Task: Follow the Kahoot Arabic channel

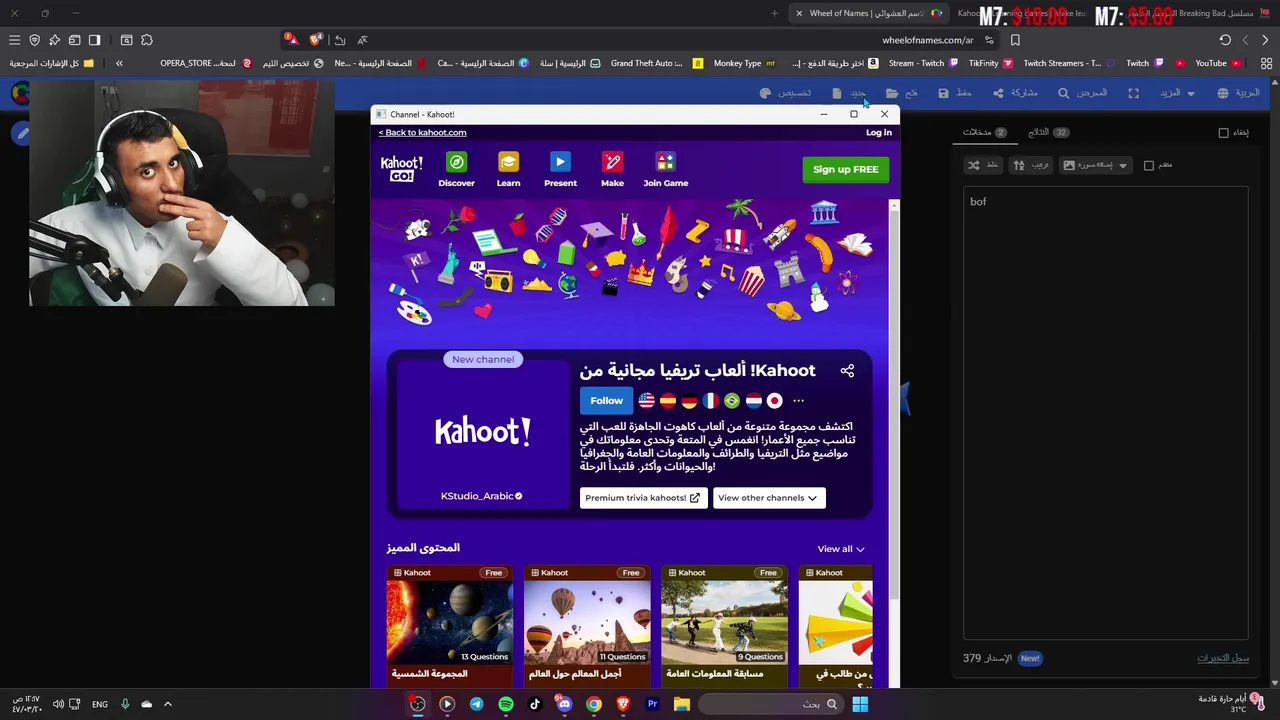Action: [606, 400]
